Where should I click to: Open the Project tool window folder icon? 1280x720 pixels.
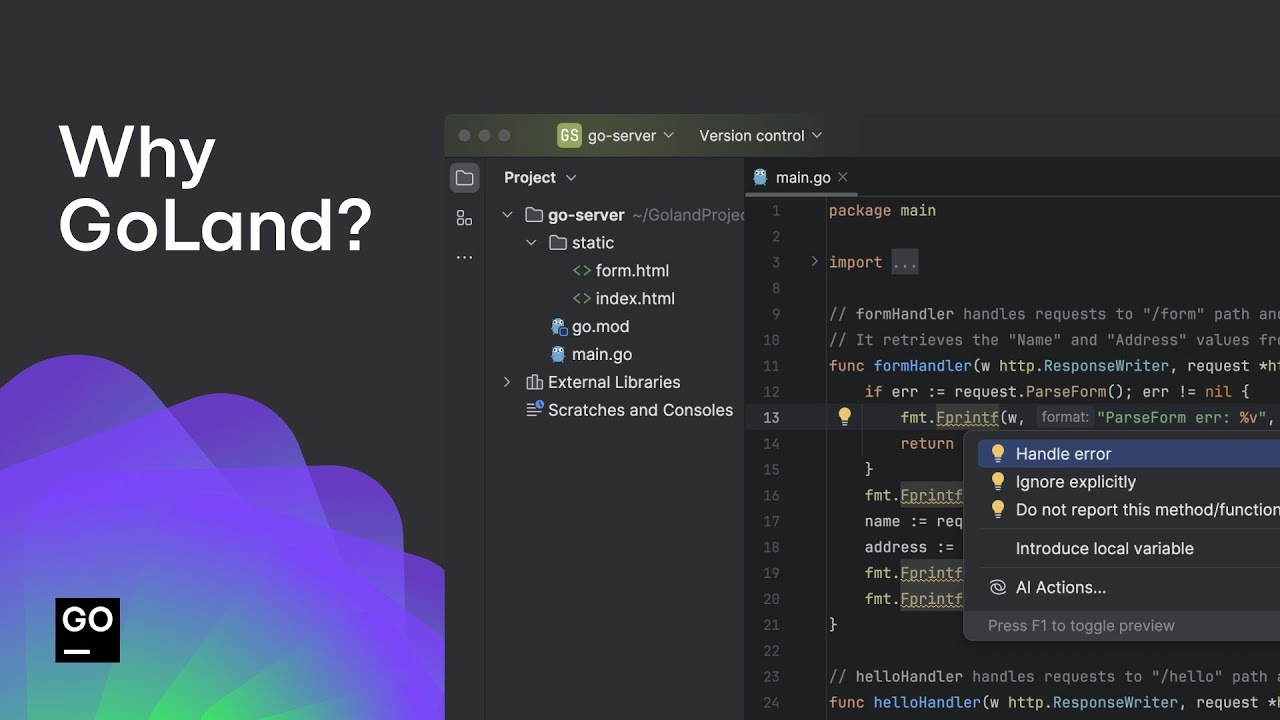click(x=464, y=178)
